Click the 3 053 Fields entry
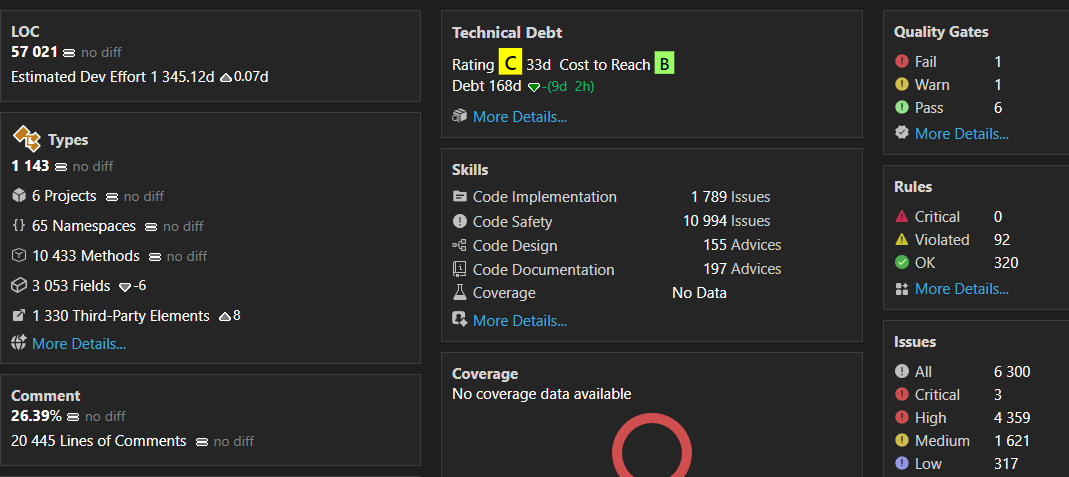Viewport: 1069px width, 477px height. coord(71,286)
